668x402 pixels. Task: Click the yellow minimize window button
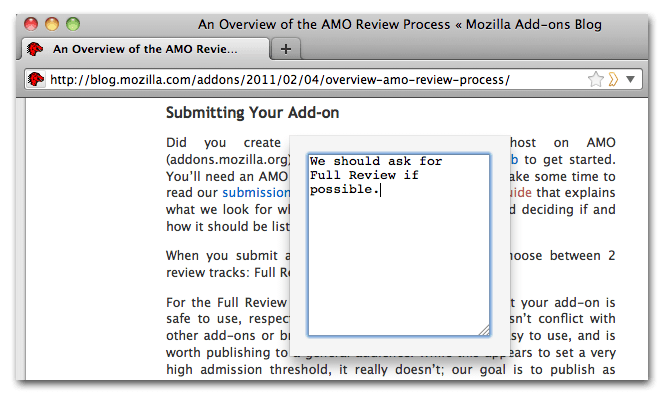coord(52,24)
